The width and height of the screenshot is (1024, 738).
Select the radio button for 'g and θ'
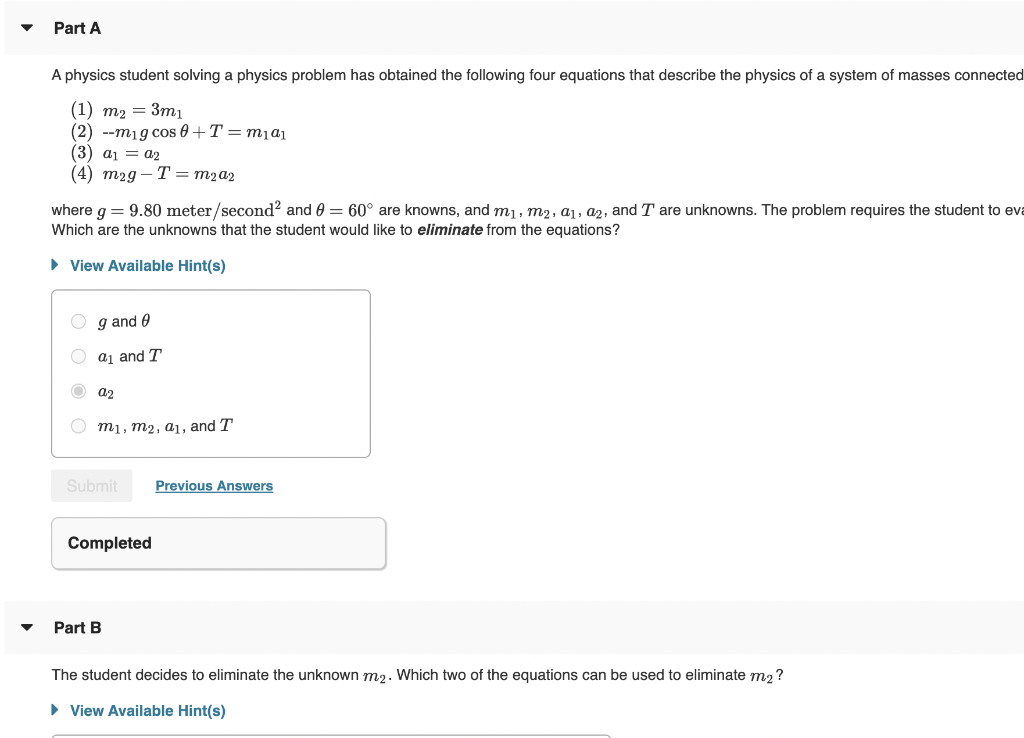[78, 321]
